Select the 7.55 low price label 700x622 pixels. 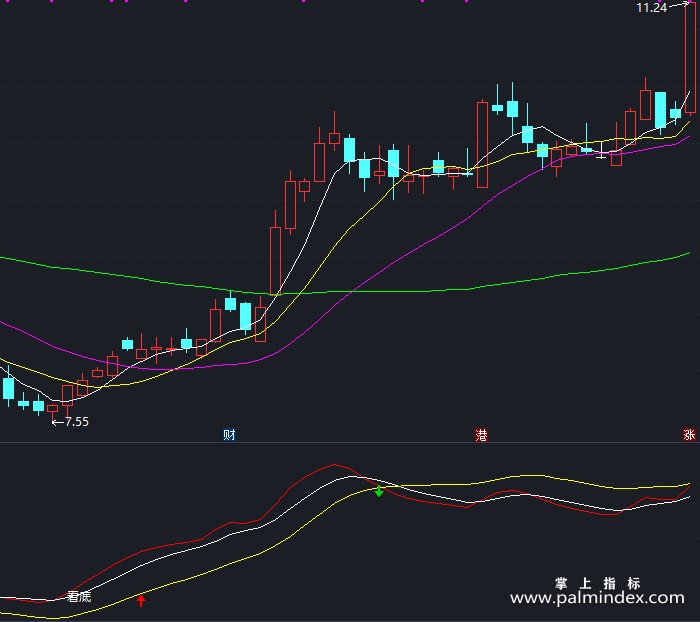point(77,422)
